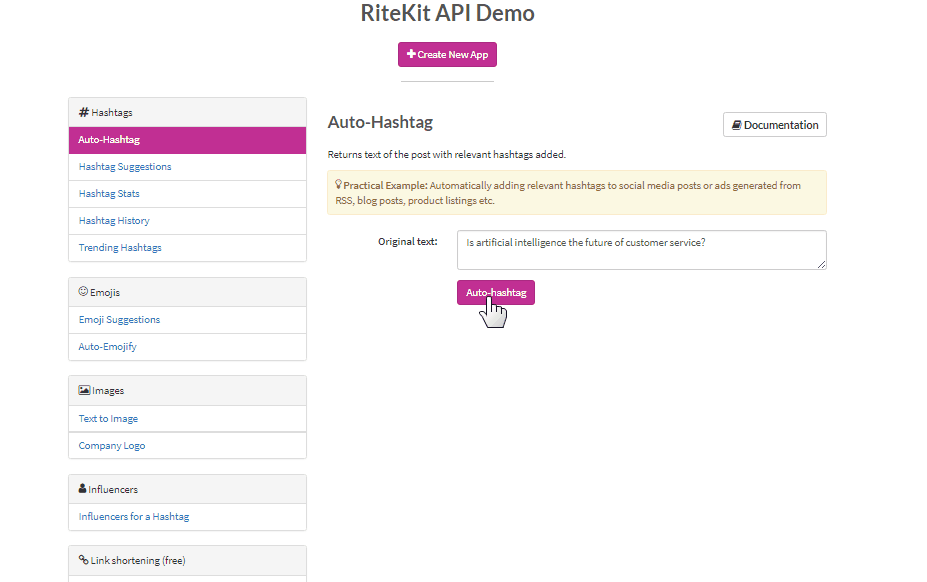Click the lightbulb icon before Practical Example
The height and width of the screenshot is (582, 927).
pos(338,185)
